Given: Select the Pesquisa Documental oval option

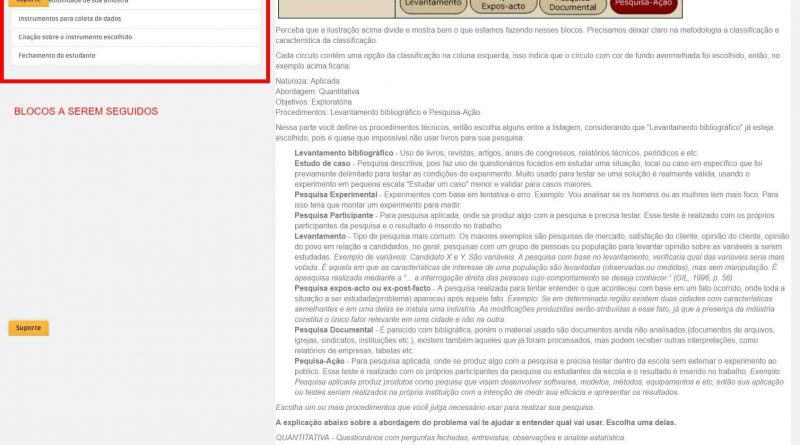Looking at the screenshot, I should [x=572, y=6].
